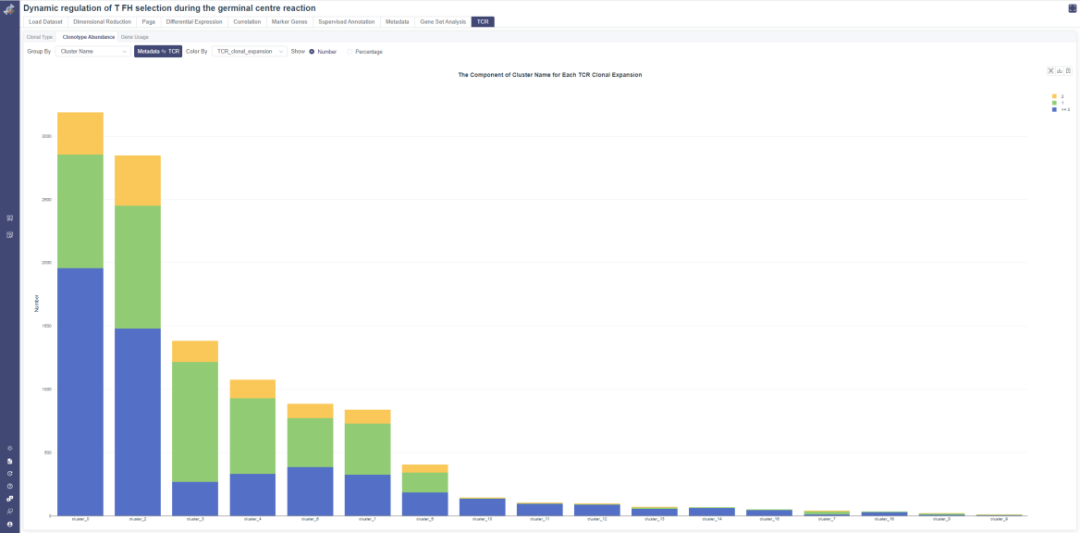Screen dimensions: 1080x533
Task: Open the Group By Cluster Name dropdown
Action: (93, 52)
